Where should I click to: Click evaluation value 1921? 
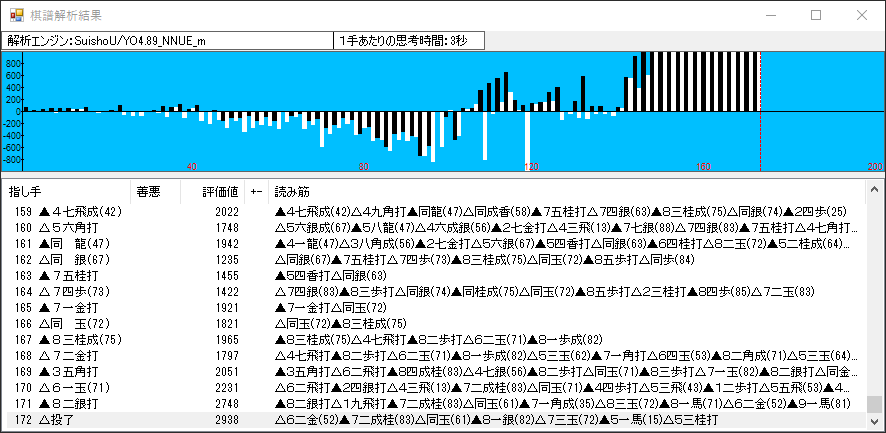(x=227, y=308)
